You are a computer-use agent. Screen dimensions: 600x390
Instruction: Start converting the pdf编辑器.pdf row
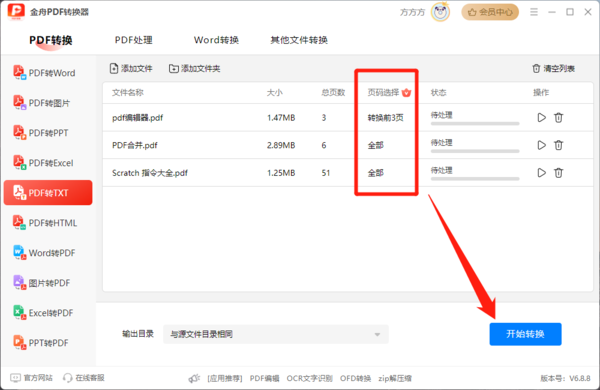tap(541, 117)
